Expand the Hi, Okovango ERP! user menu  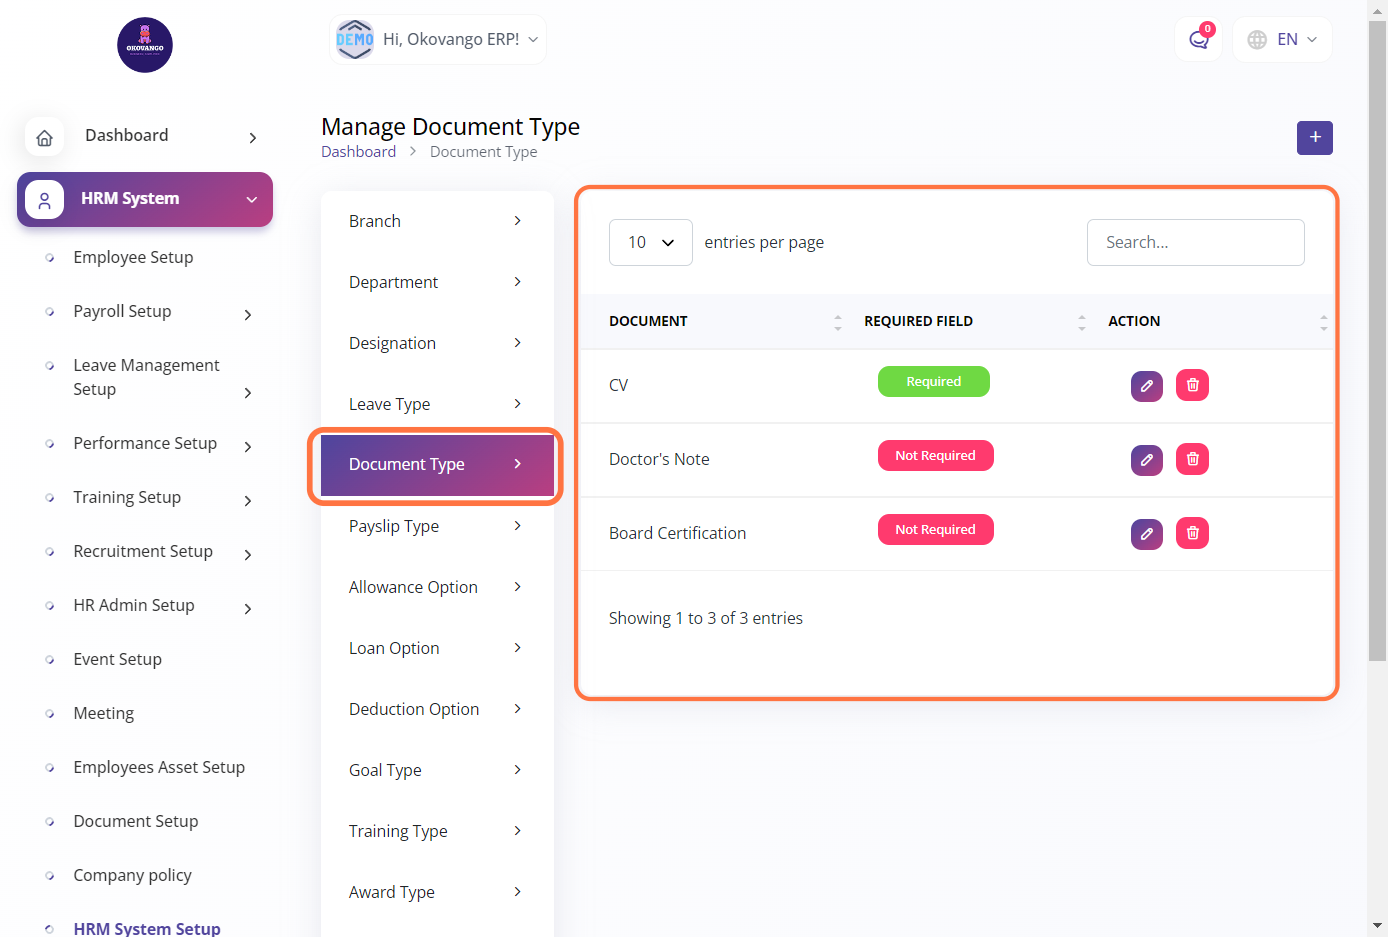click(x=438, y=40)
